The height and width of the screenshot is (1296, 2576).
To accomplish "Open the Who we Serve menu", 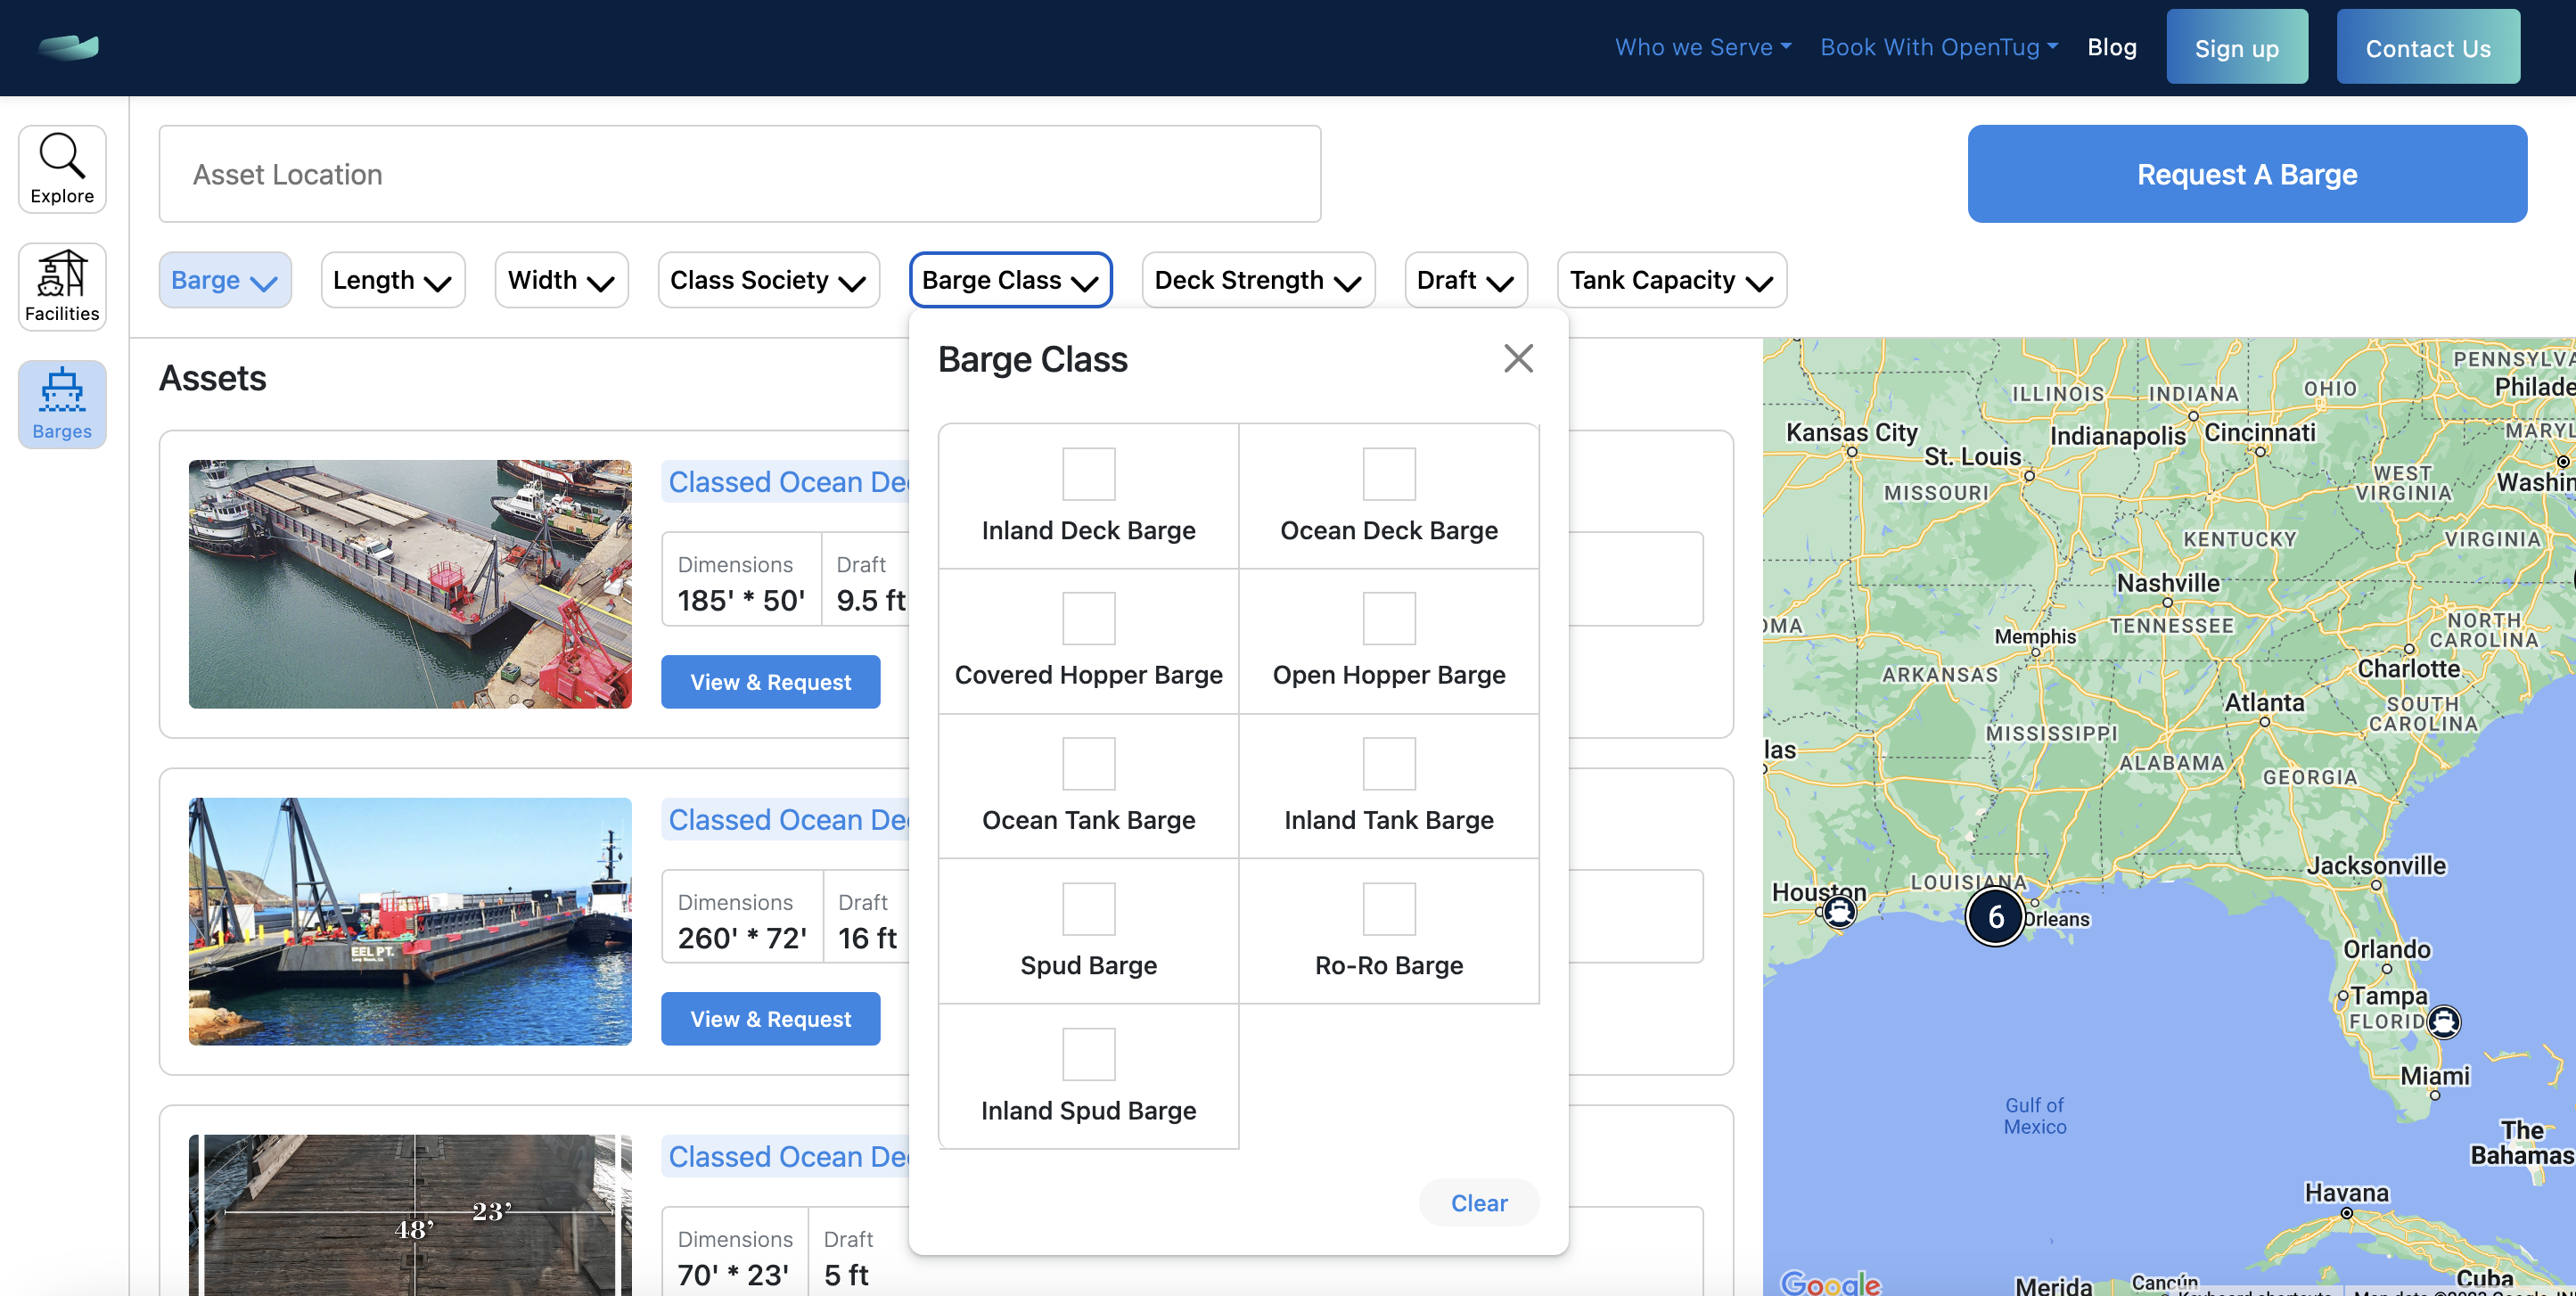I will tap(1702, 46).
